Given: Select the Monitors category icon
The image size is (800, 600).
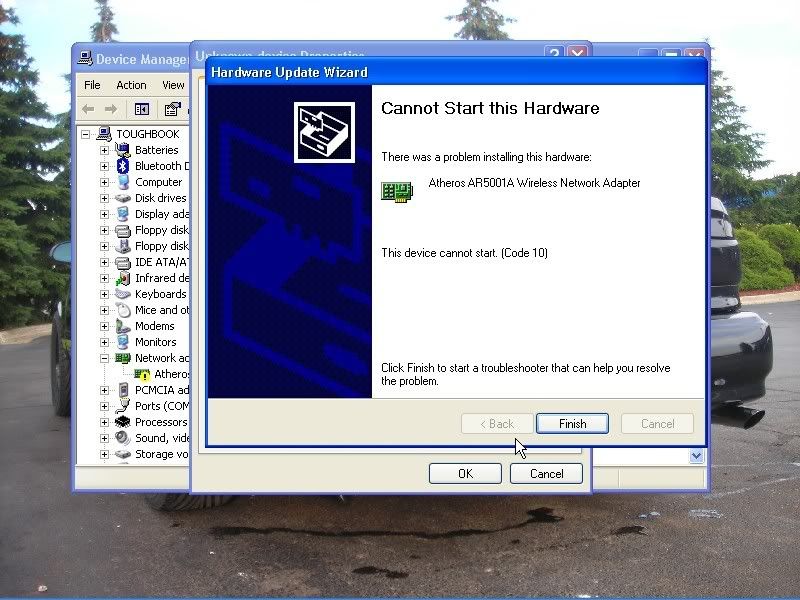Looking at the screenshot, I should coord(122,342).
